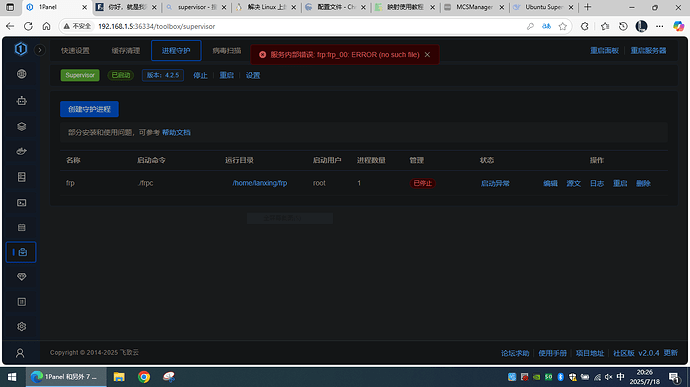Open the user account sidebar icon
Viewport: 690px width, 387px height.
click(20, 353)
